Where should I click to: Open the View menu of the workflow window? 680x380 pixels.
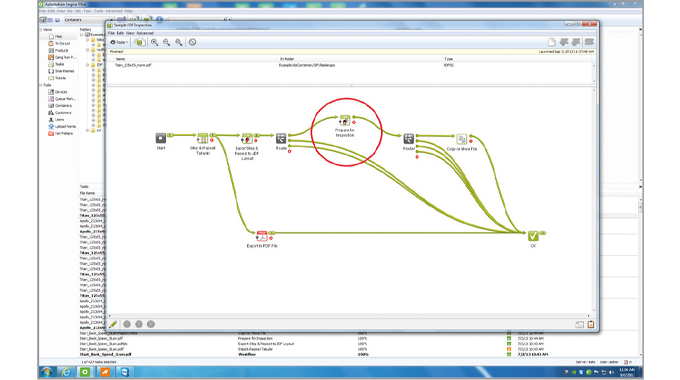[130, 33]
